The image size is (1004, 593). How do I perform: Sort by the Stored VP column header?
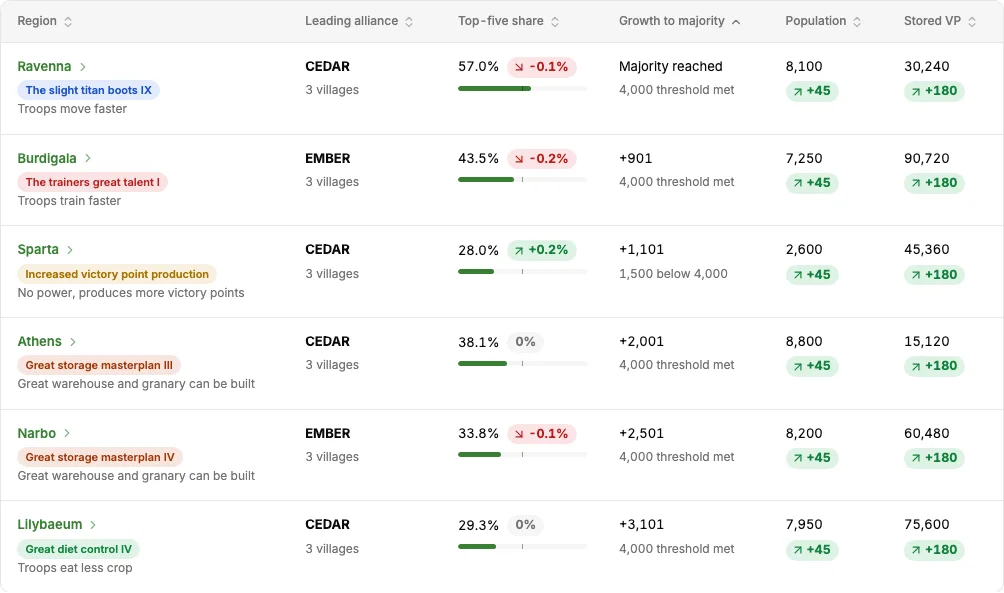(x=939, y=21)
